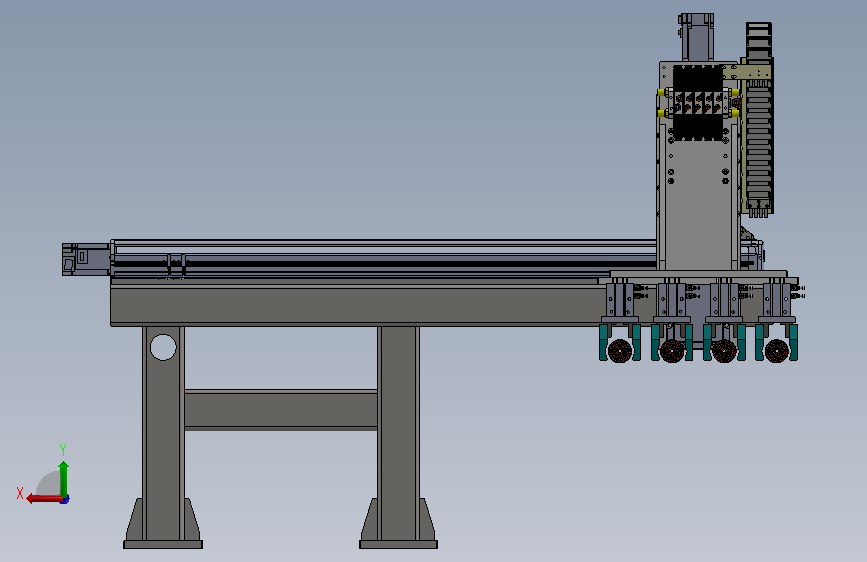The image size is (867, 562).
Task: Select the main horizontal support beam
Action: pyautogui.click(x=354, y=304)
